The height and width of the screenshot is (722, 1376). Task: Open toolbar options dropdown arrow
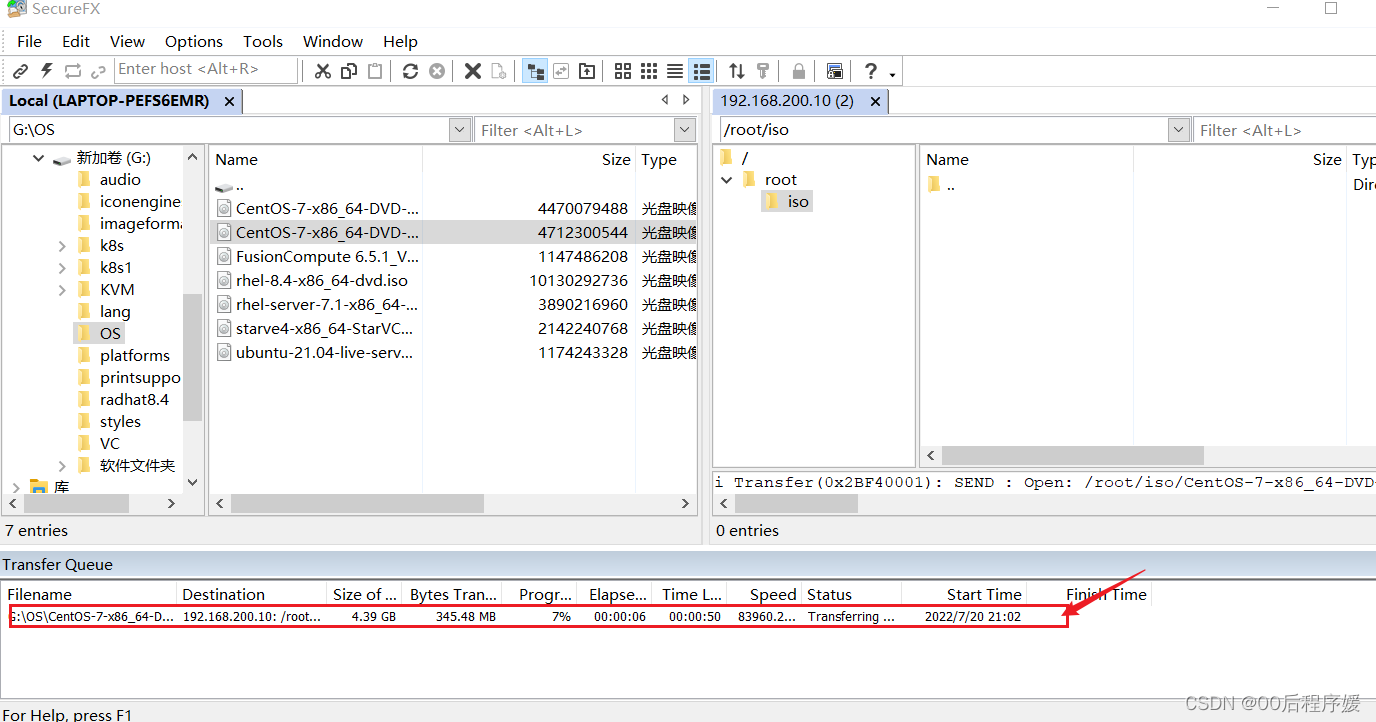point(892,73)
